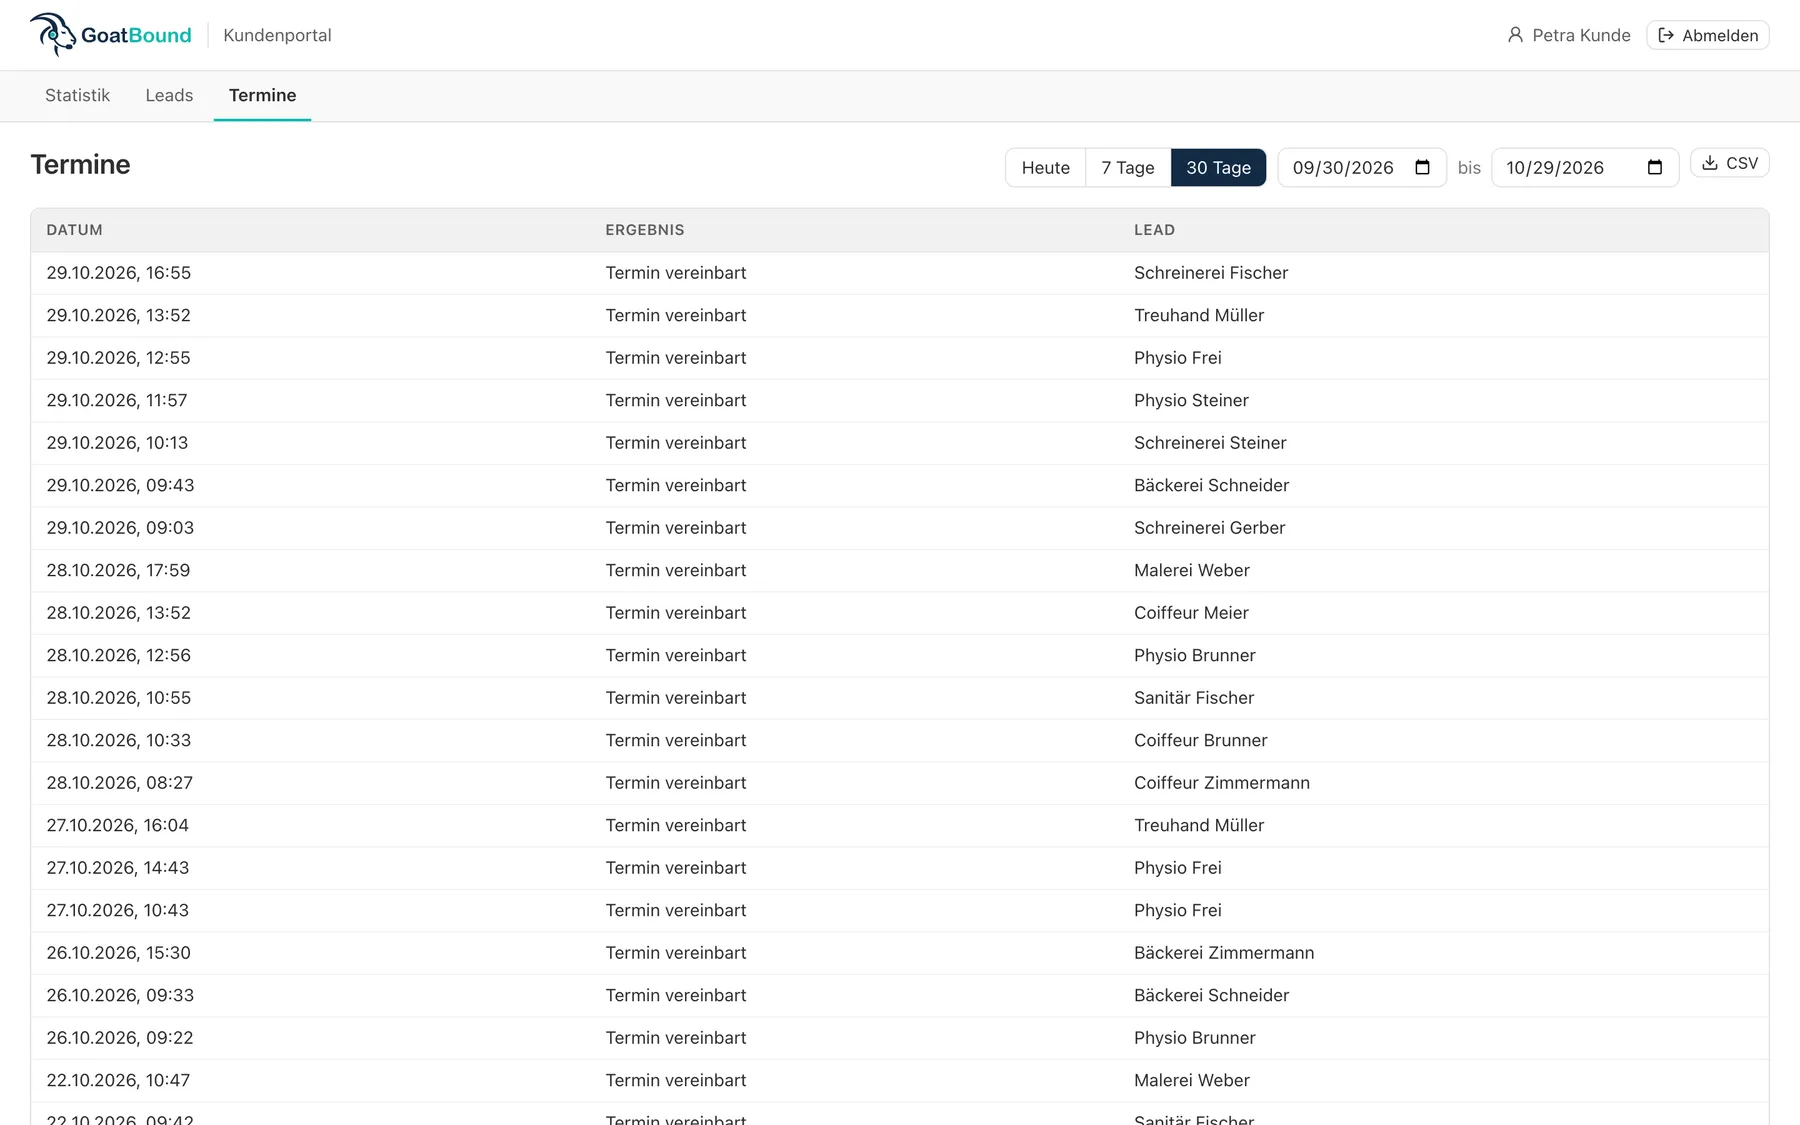1800x1125 pixels.
Task: Click the date 22.10.2026, 10:47
Action: tap(118, 1080)
